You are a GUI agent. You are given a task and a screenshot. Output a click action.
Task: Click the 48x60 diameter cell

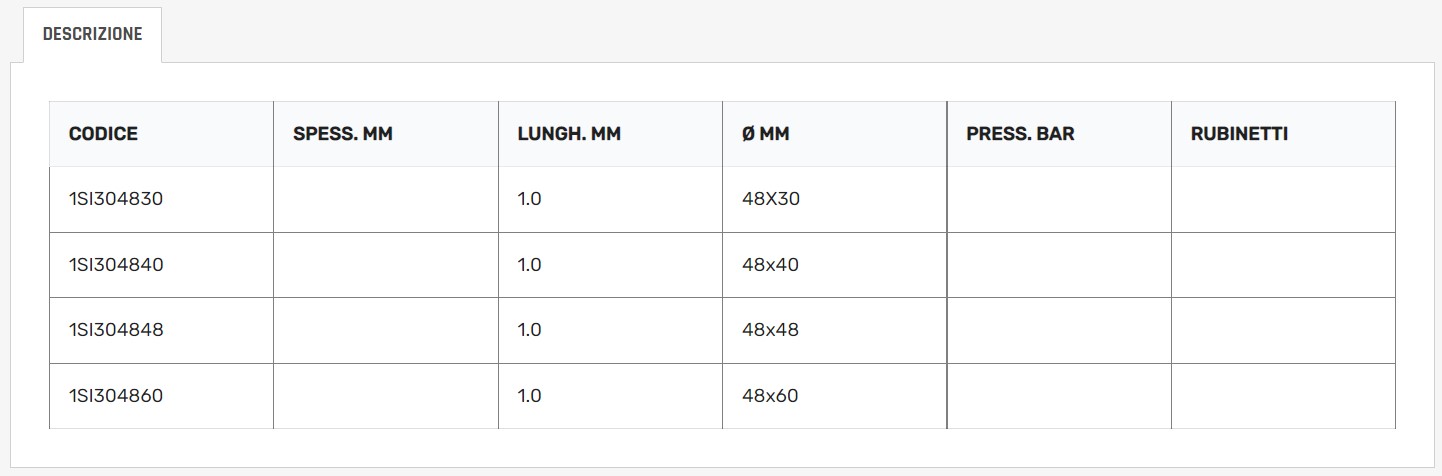tap(770, 396)
